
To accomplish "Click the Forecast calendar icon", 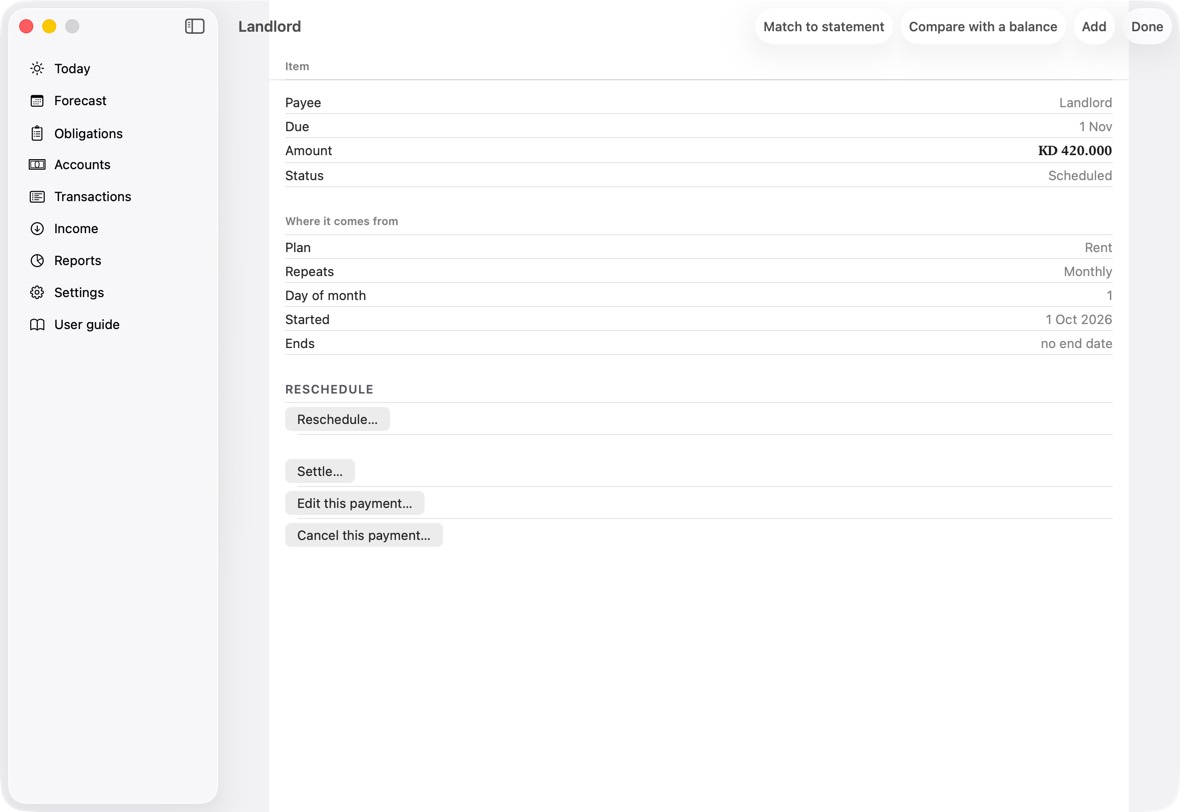I will (37, 101).
